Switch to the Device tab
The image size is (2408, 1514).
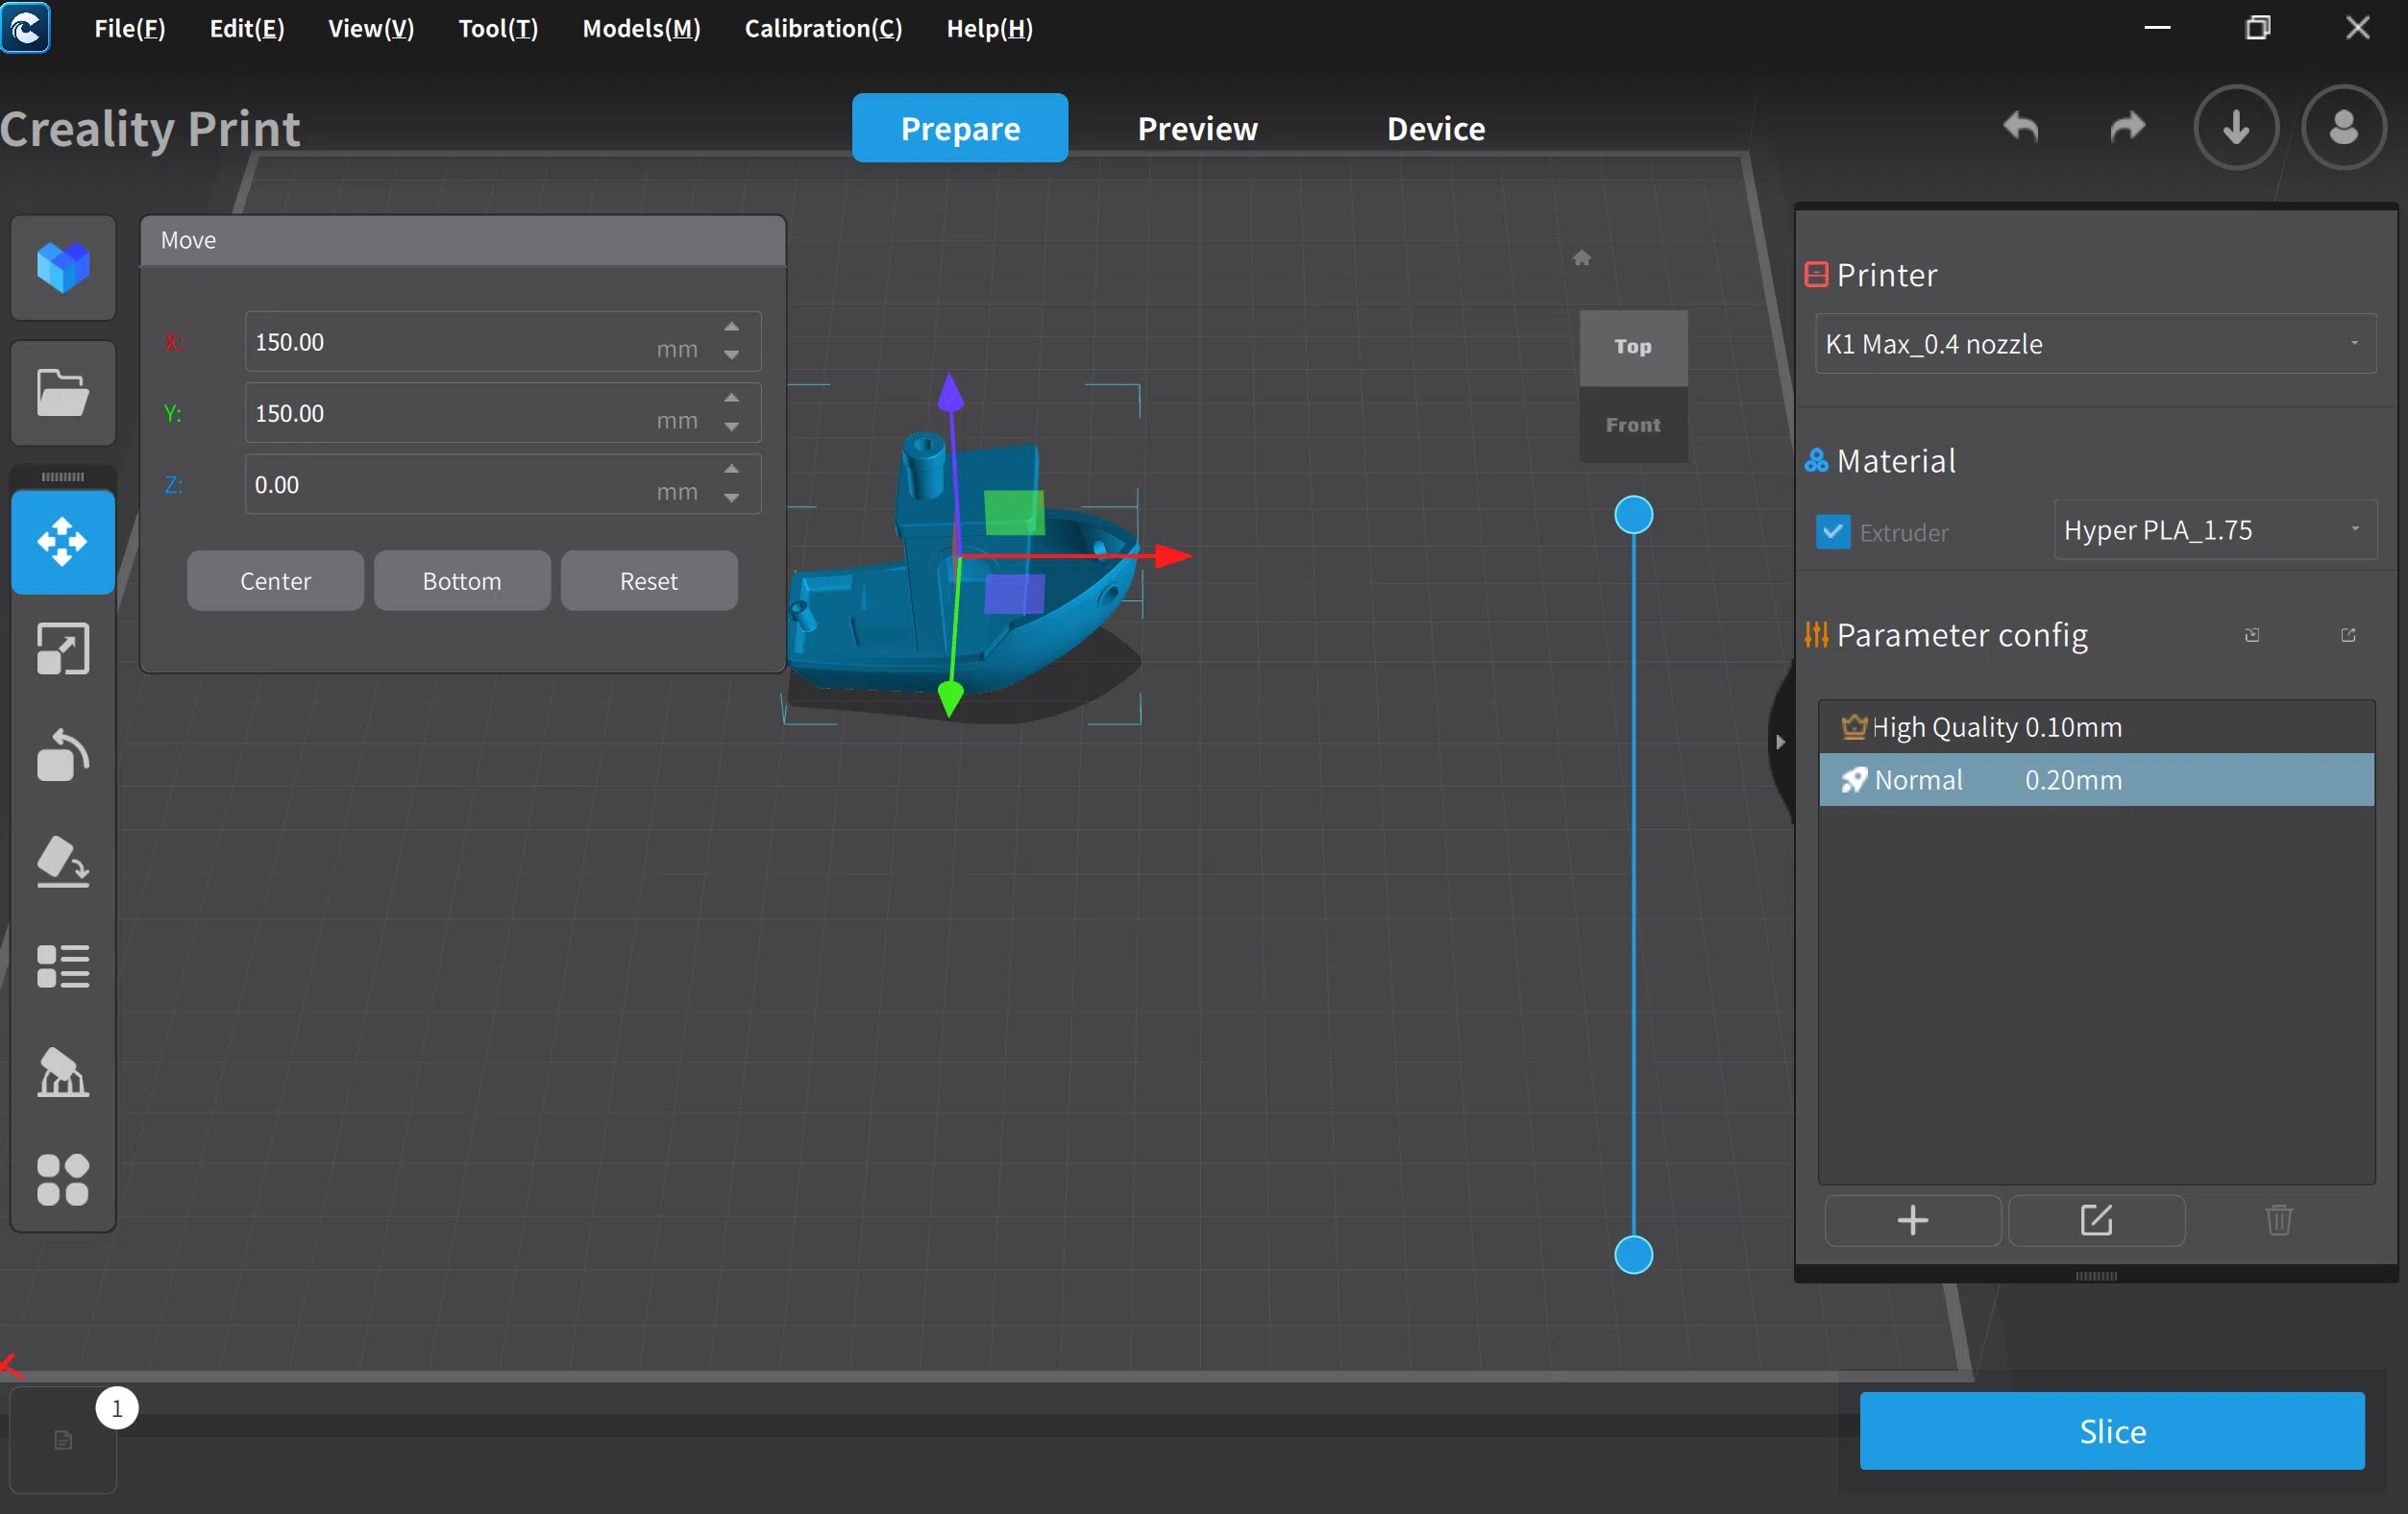1435,128
